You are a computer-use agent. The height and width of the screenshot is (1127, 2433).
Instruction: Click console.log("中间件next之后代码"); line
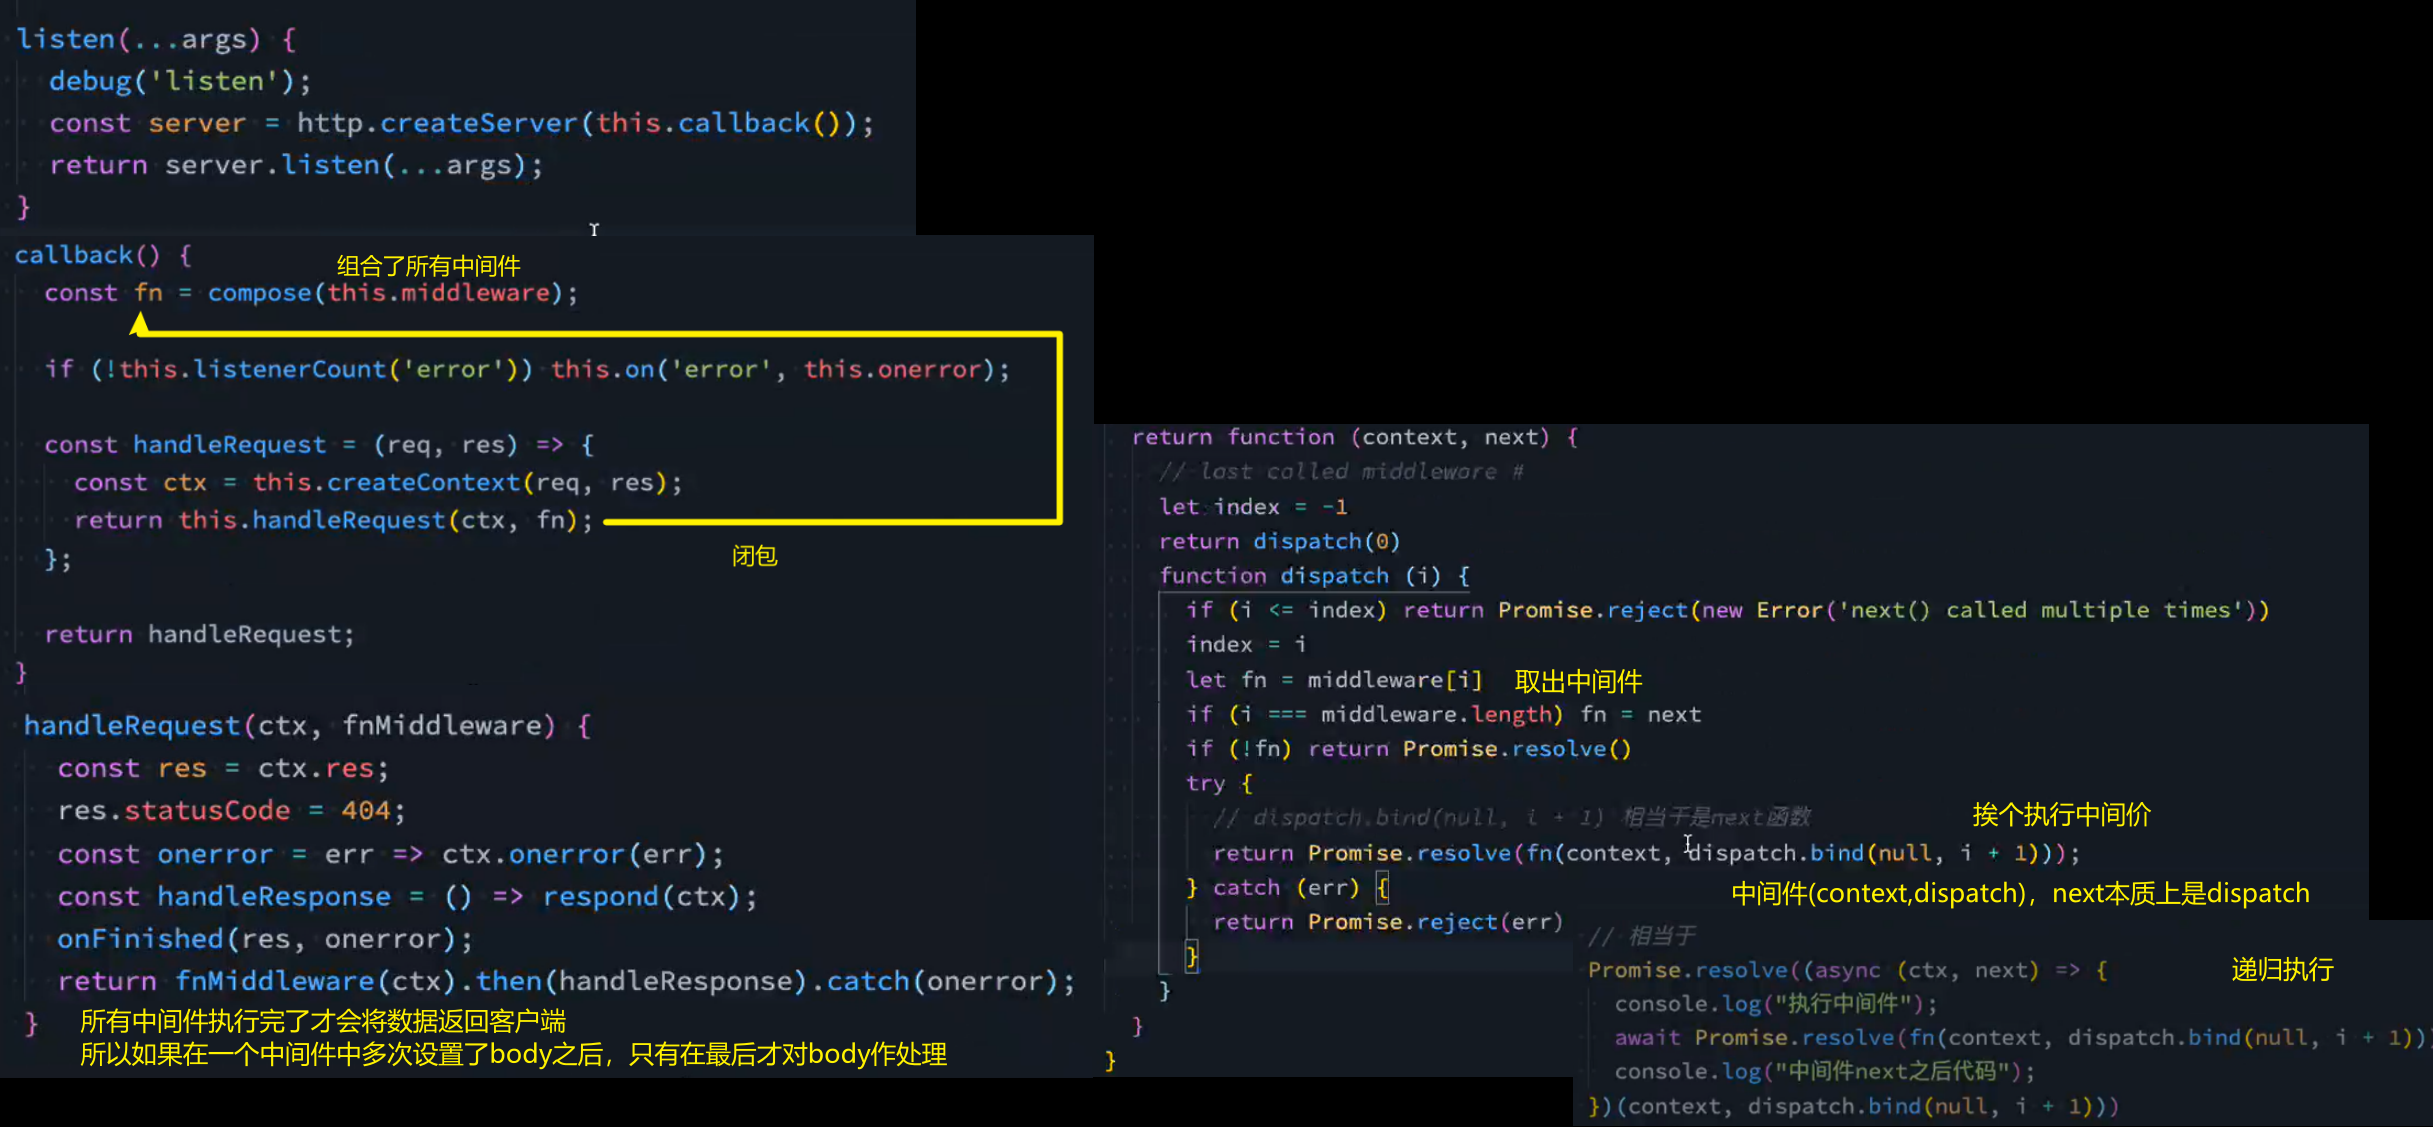coord(1825,1072)
